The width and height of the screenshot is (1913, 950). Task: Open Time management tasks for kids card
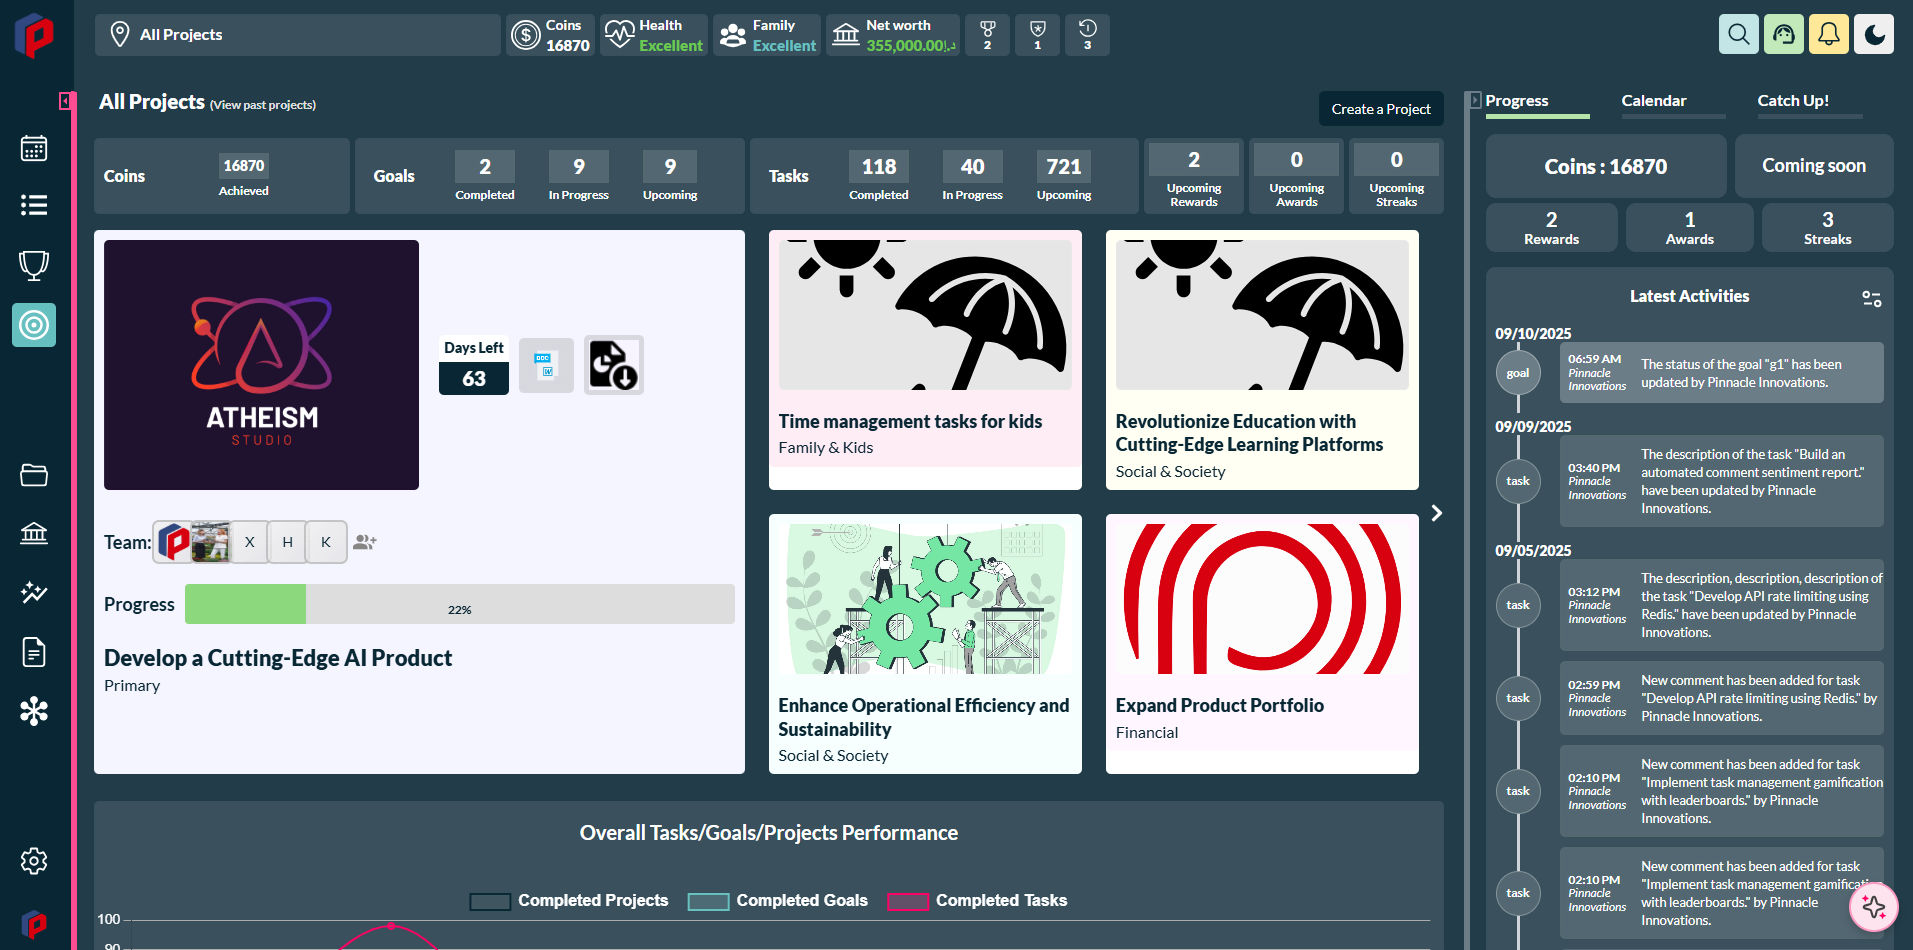click(925, 360)
